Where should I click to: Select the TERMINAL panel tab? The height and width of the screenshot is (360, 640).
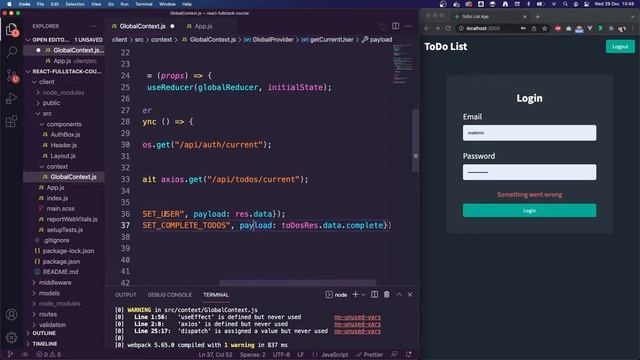tap(216, 295)
